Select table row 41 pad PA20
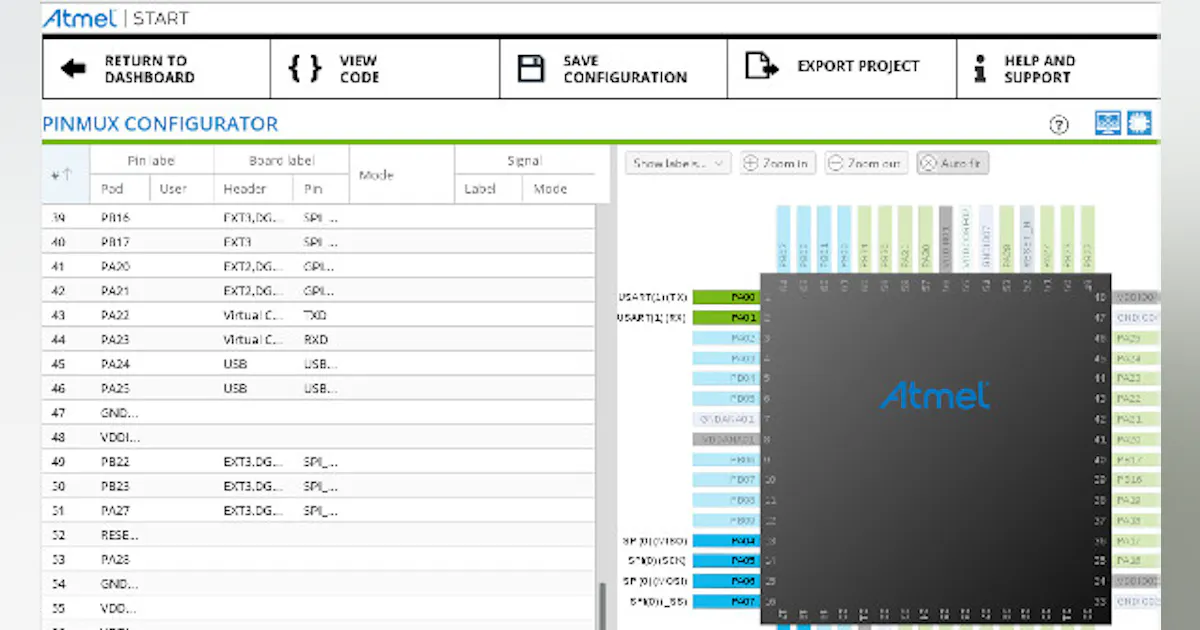 point(320,266)
